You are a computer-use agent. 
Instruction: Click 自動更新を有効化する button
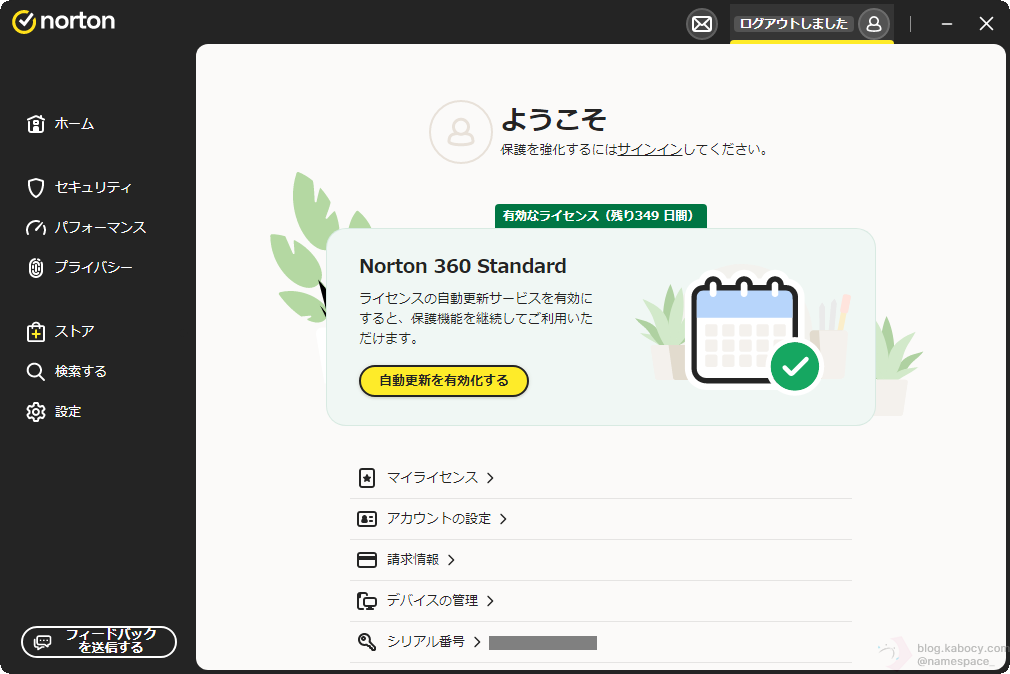[x=443, y=381]
